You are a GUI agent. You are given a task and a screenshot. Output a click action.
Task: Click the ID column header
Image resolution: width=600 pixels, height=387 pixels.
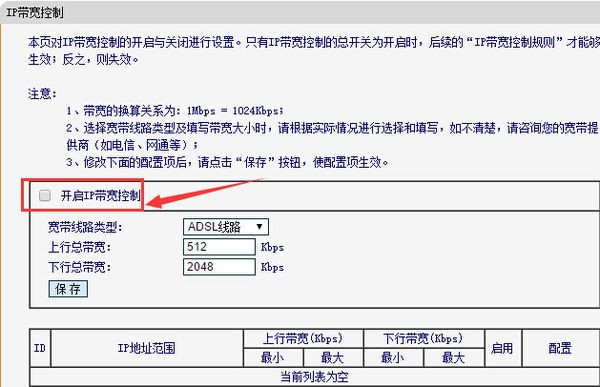pyautogui.click(x=40, y=348)
